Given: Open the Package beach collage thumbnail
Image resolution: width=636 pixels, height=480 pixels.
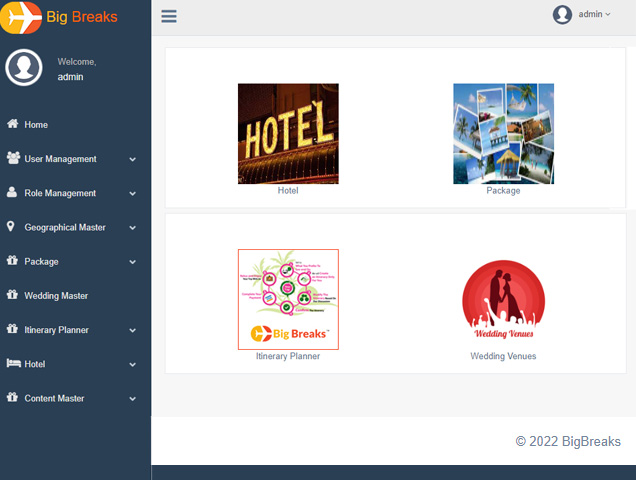Looking at the screenshot, I should [x=503, y=133].
